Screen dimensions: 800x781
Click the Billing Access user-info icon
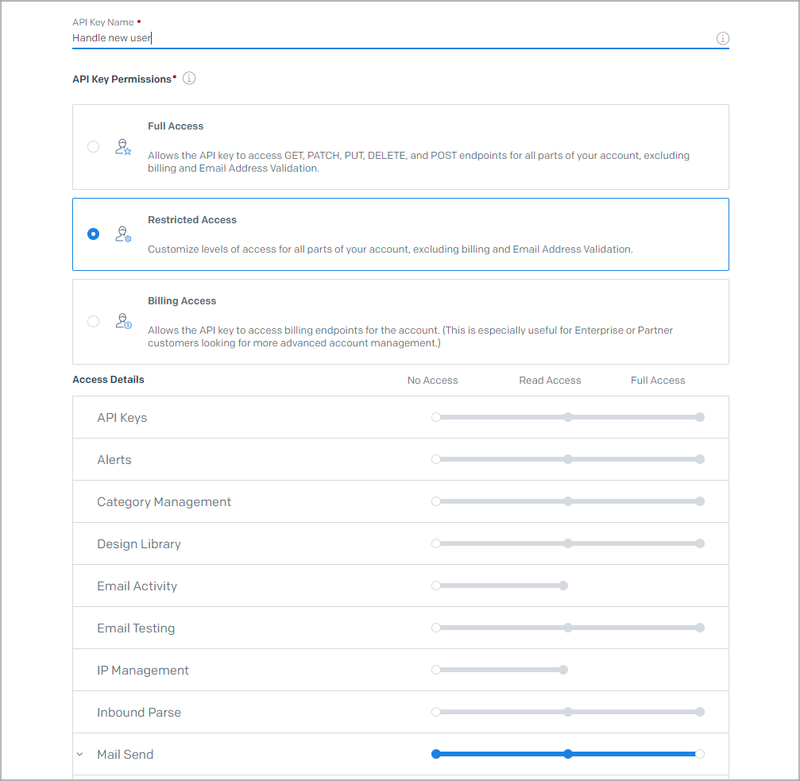pos(123,321)
